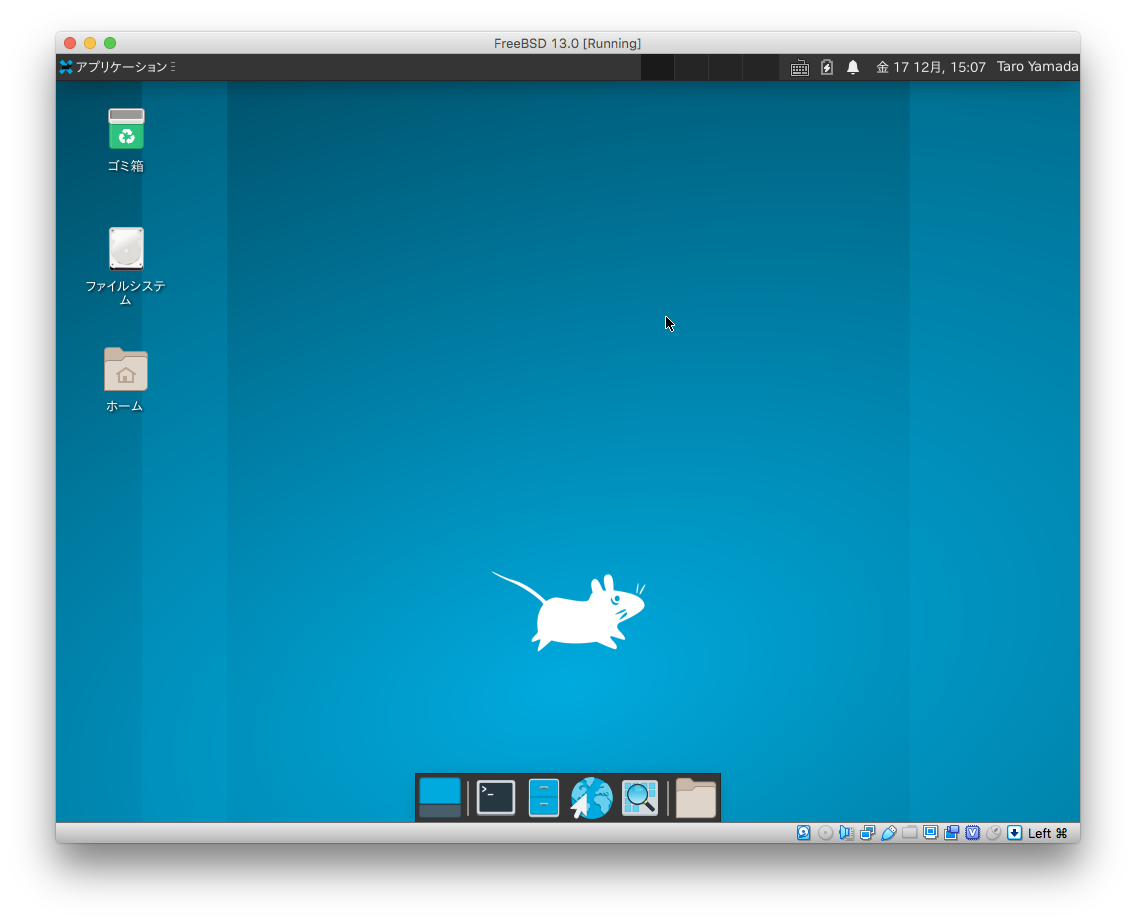Image resolution: width=1136 pixels, height=923 pixels.
Task: Open the terminal emulator from the dock
Action: (x=496, y=798)
